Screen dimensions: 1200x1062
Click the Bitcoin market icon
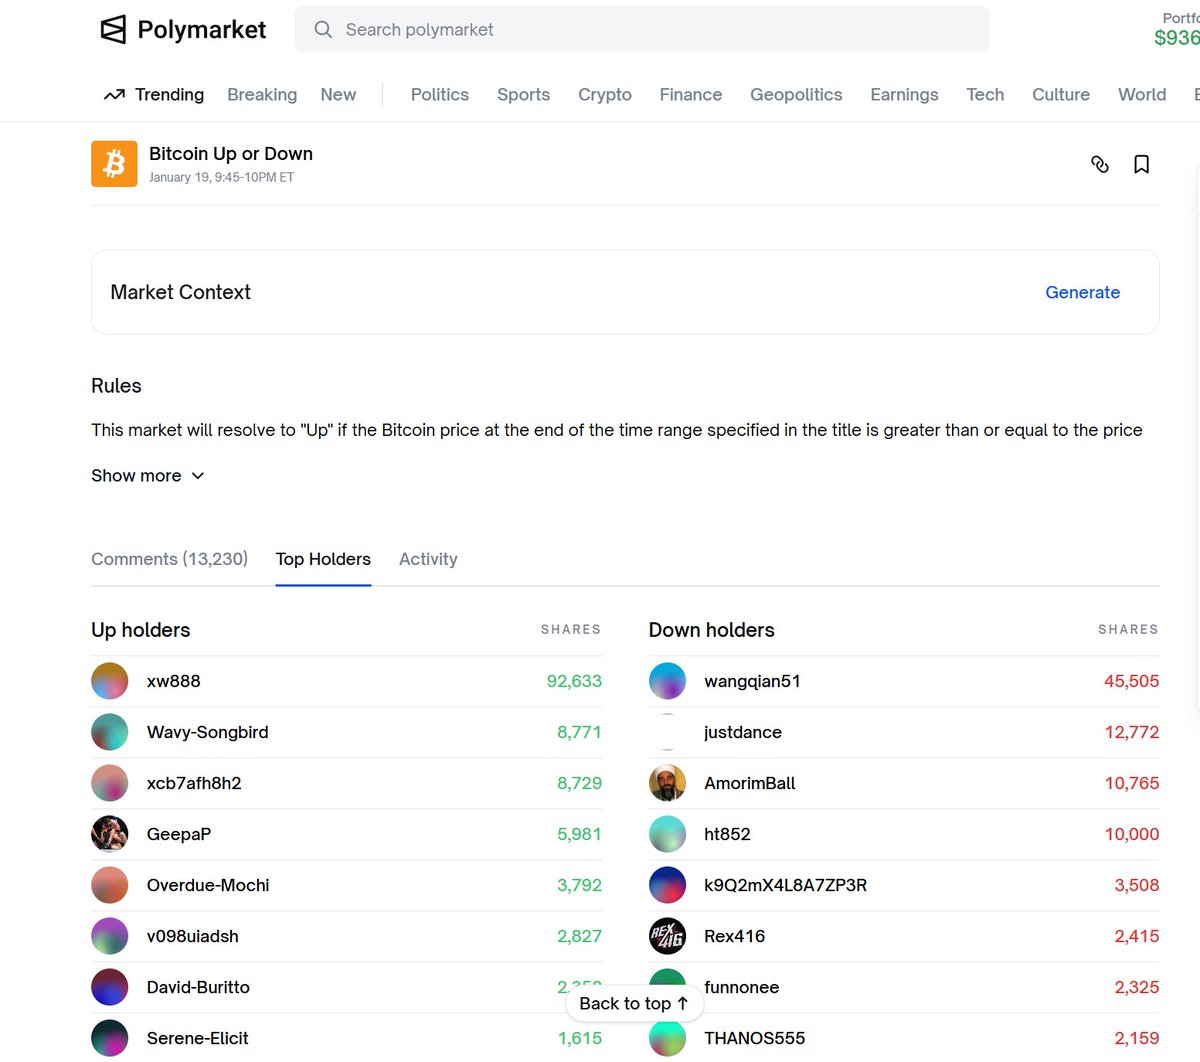[114, 164]
